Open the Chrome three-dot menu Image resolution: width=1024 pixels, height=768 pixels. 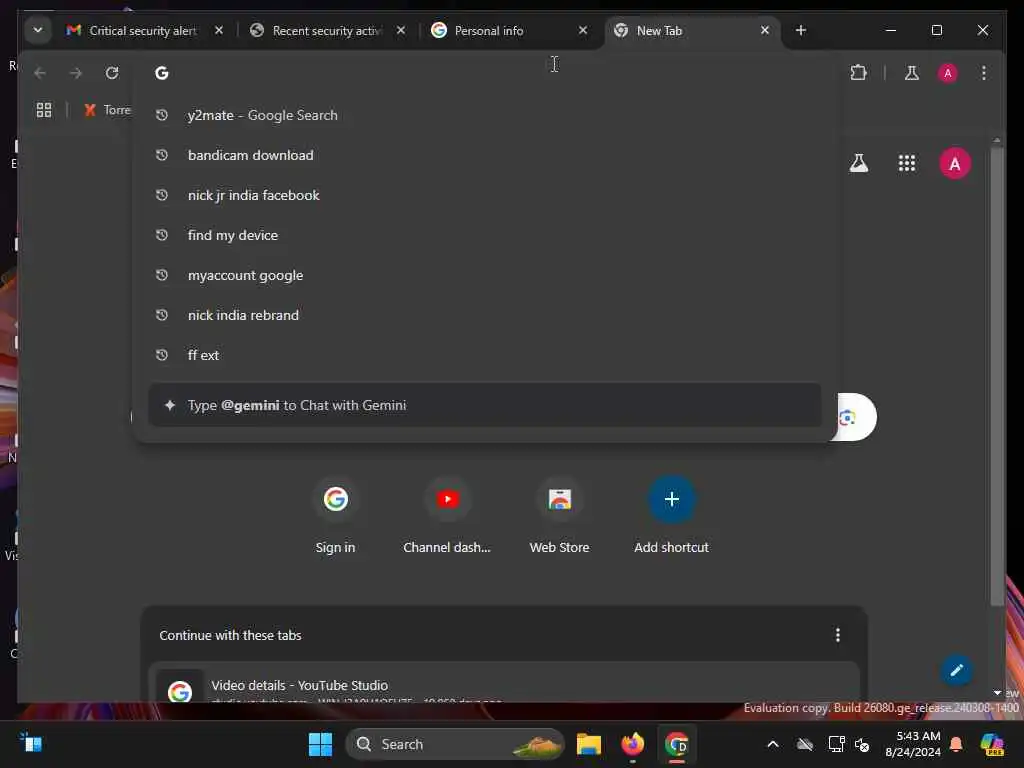tap(984, 72)
